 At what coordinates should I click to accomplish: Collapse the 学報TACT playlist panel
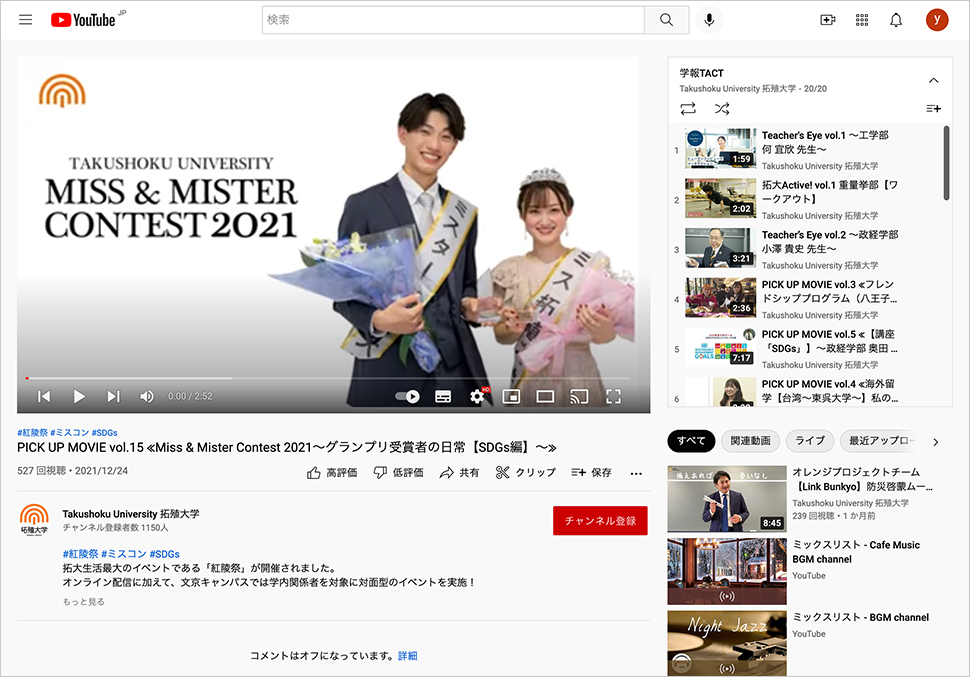point(934,80)
